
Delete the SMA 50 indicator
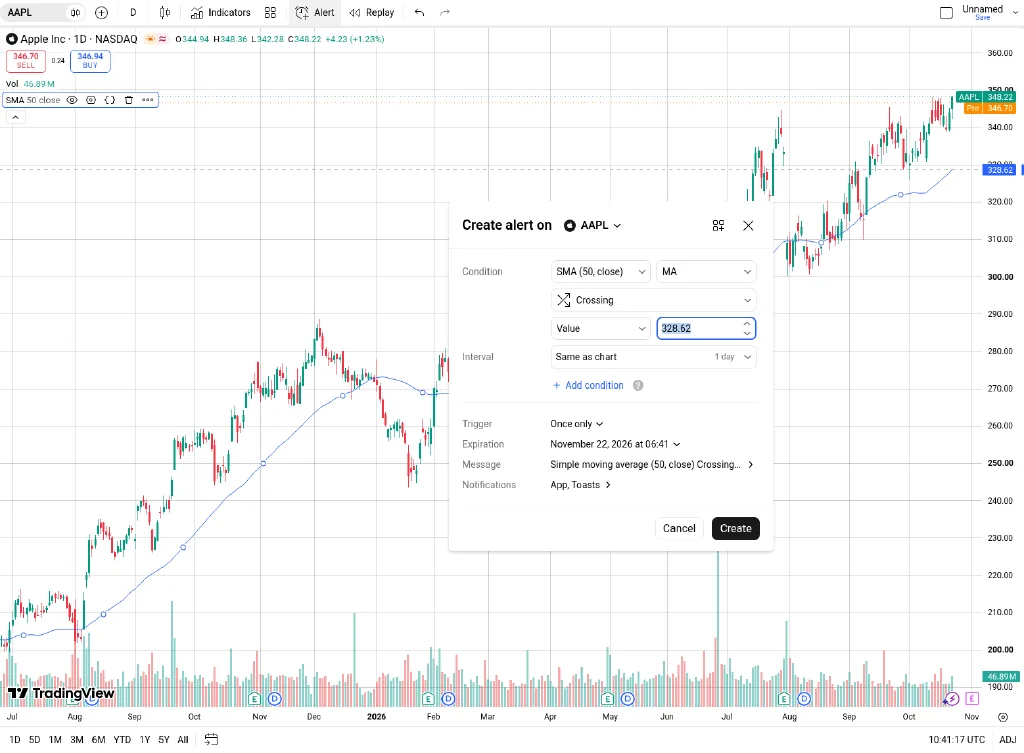(x=129, y=100)
